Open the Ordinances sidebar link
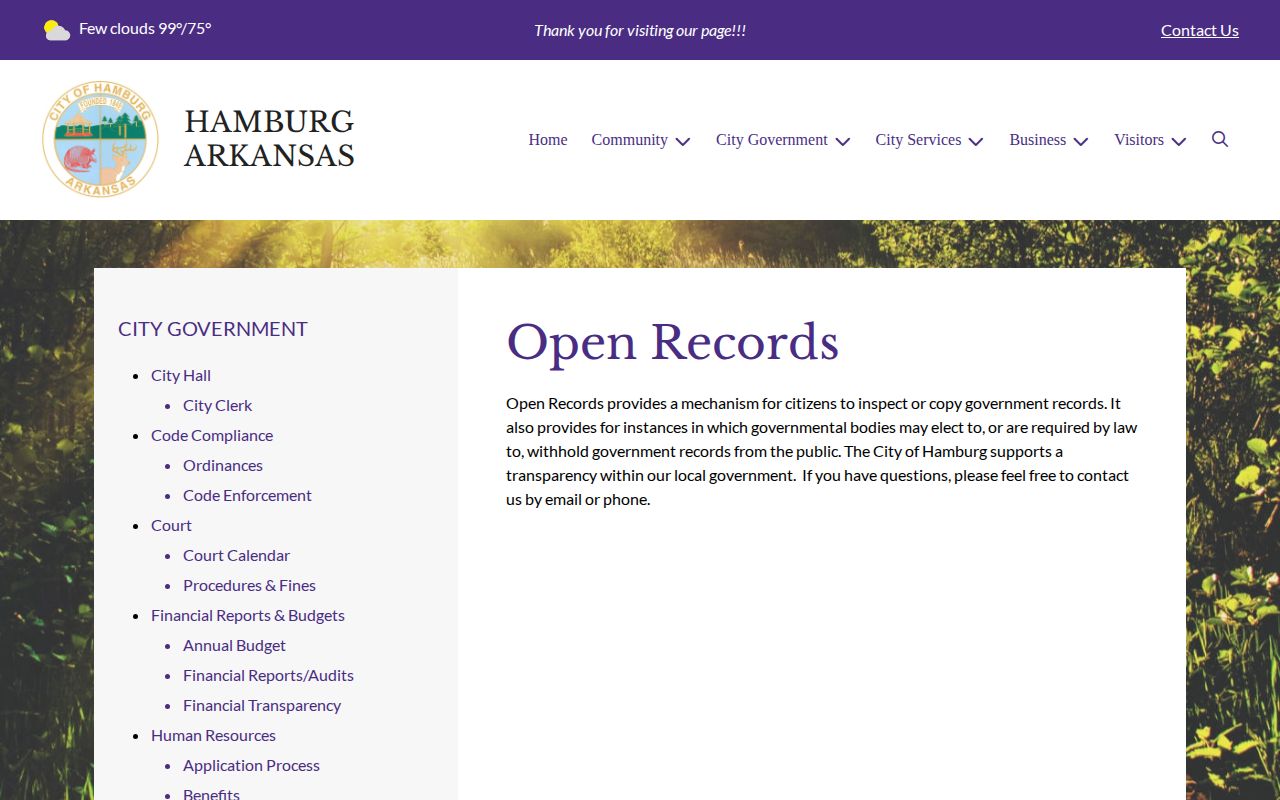Viewport: 1280px width, 800px height. 223,465
